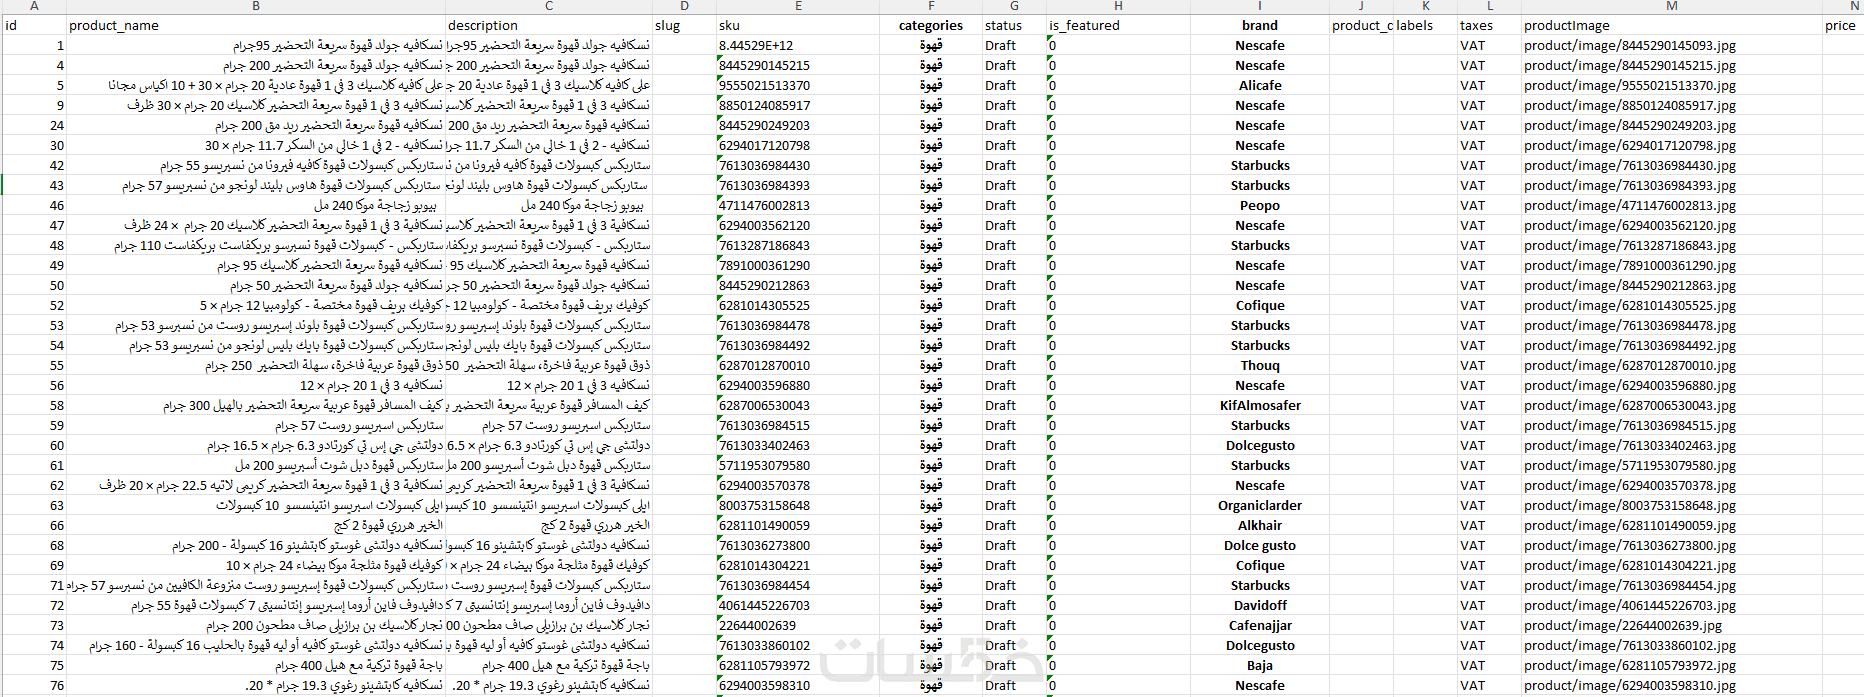Image resolution: width=1864 pixels, height=697 pixels.
Task: Select the id cell with value 71
Action: coord(34,585)
